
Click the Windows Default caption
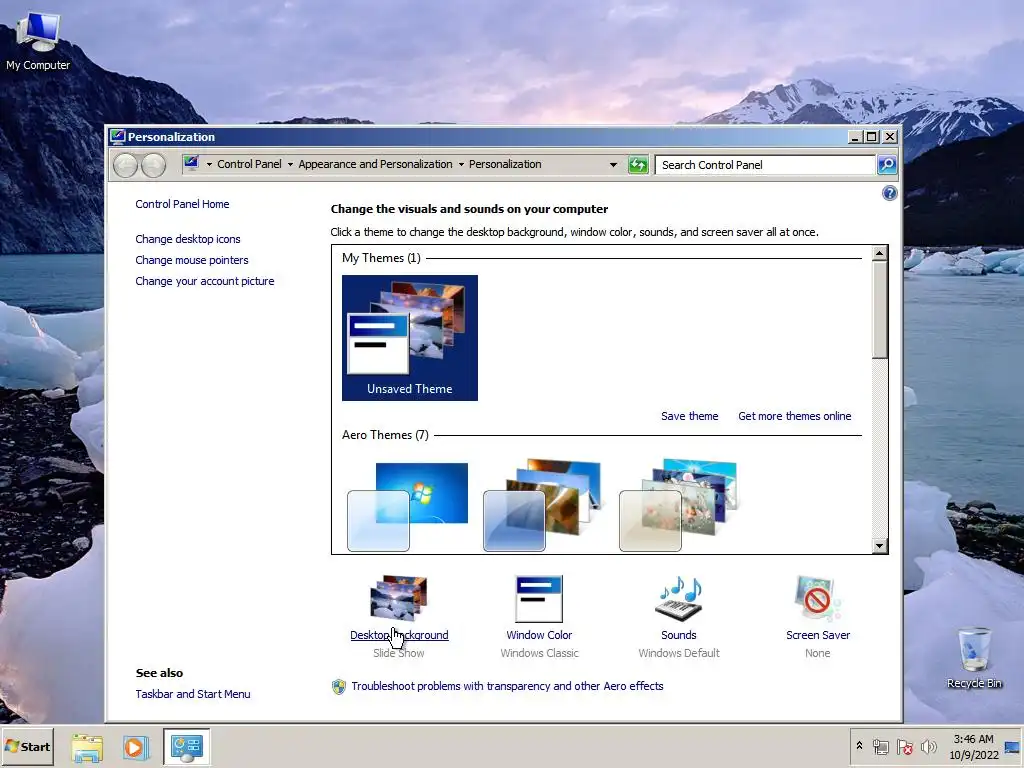pos(679,653)
